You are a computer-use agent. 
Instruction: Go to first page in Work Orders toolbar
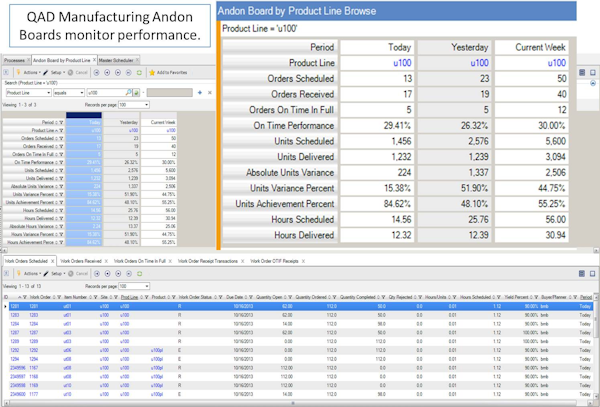tap(97, 274)
